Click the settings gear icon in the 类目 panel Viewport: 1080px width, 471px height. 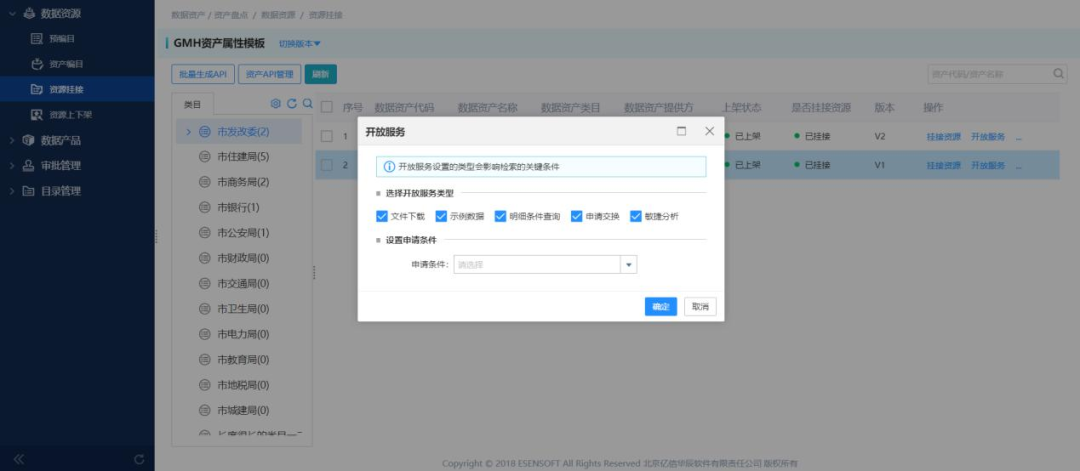point(276,104)
